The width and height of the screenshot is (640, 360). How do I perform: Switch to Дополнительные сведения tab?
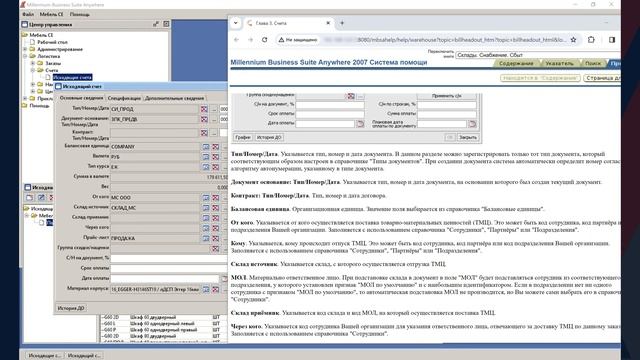[174, 98]
